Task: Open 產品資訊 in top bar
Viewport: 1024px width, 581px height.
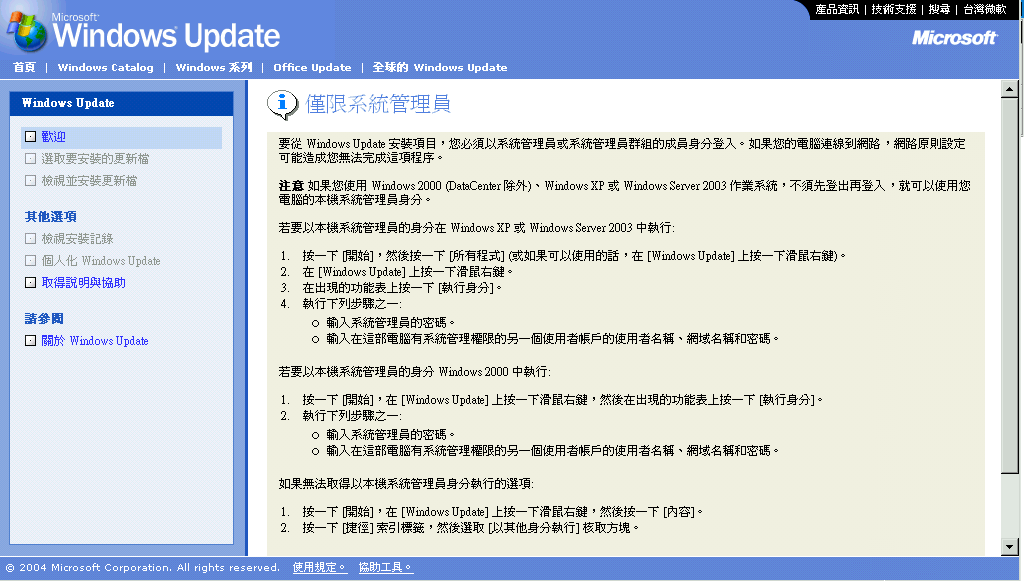Action: pyautogui.click(x=837, y=9)
